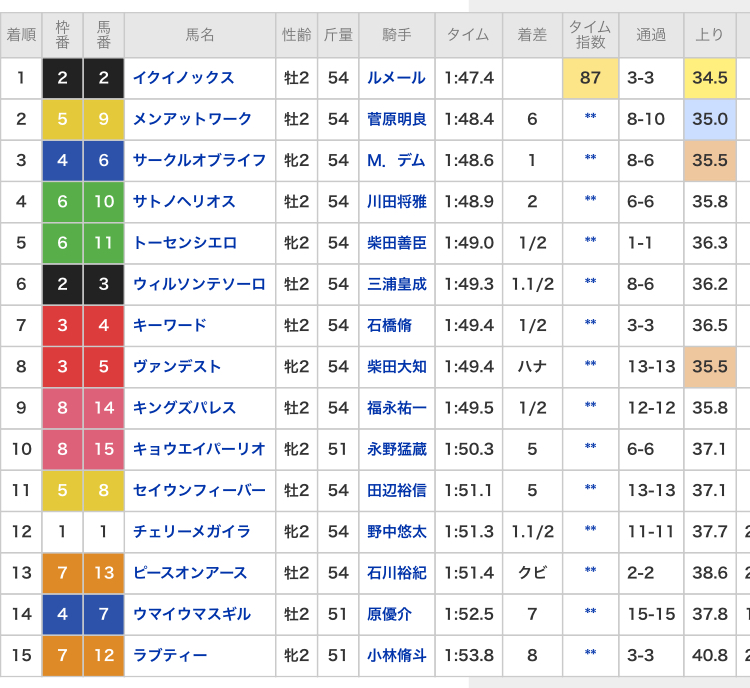
Task: Click jockey name 菅原明良
Action: [396, 119]
